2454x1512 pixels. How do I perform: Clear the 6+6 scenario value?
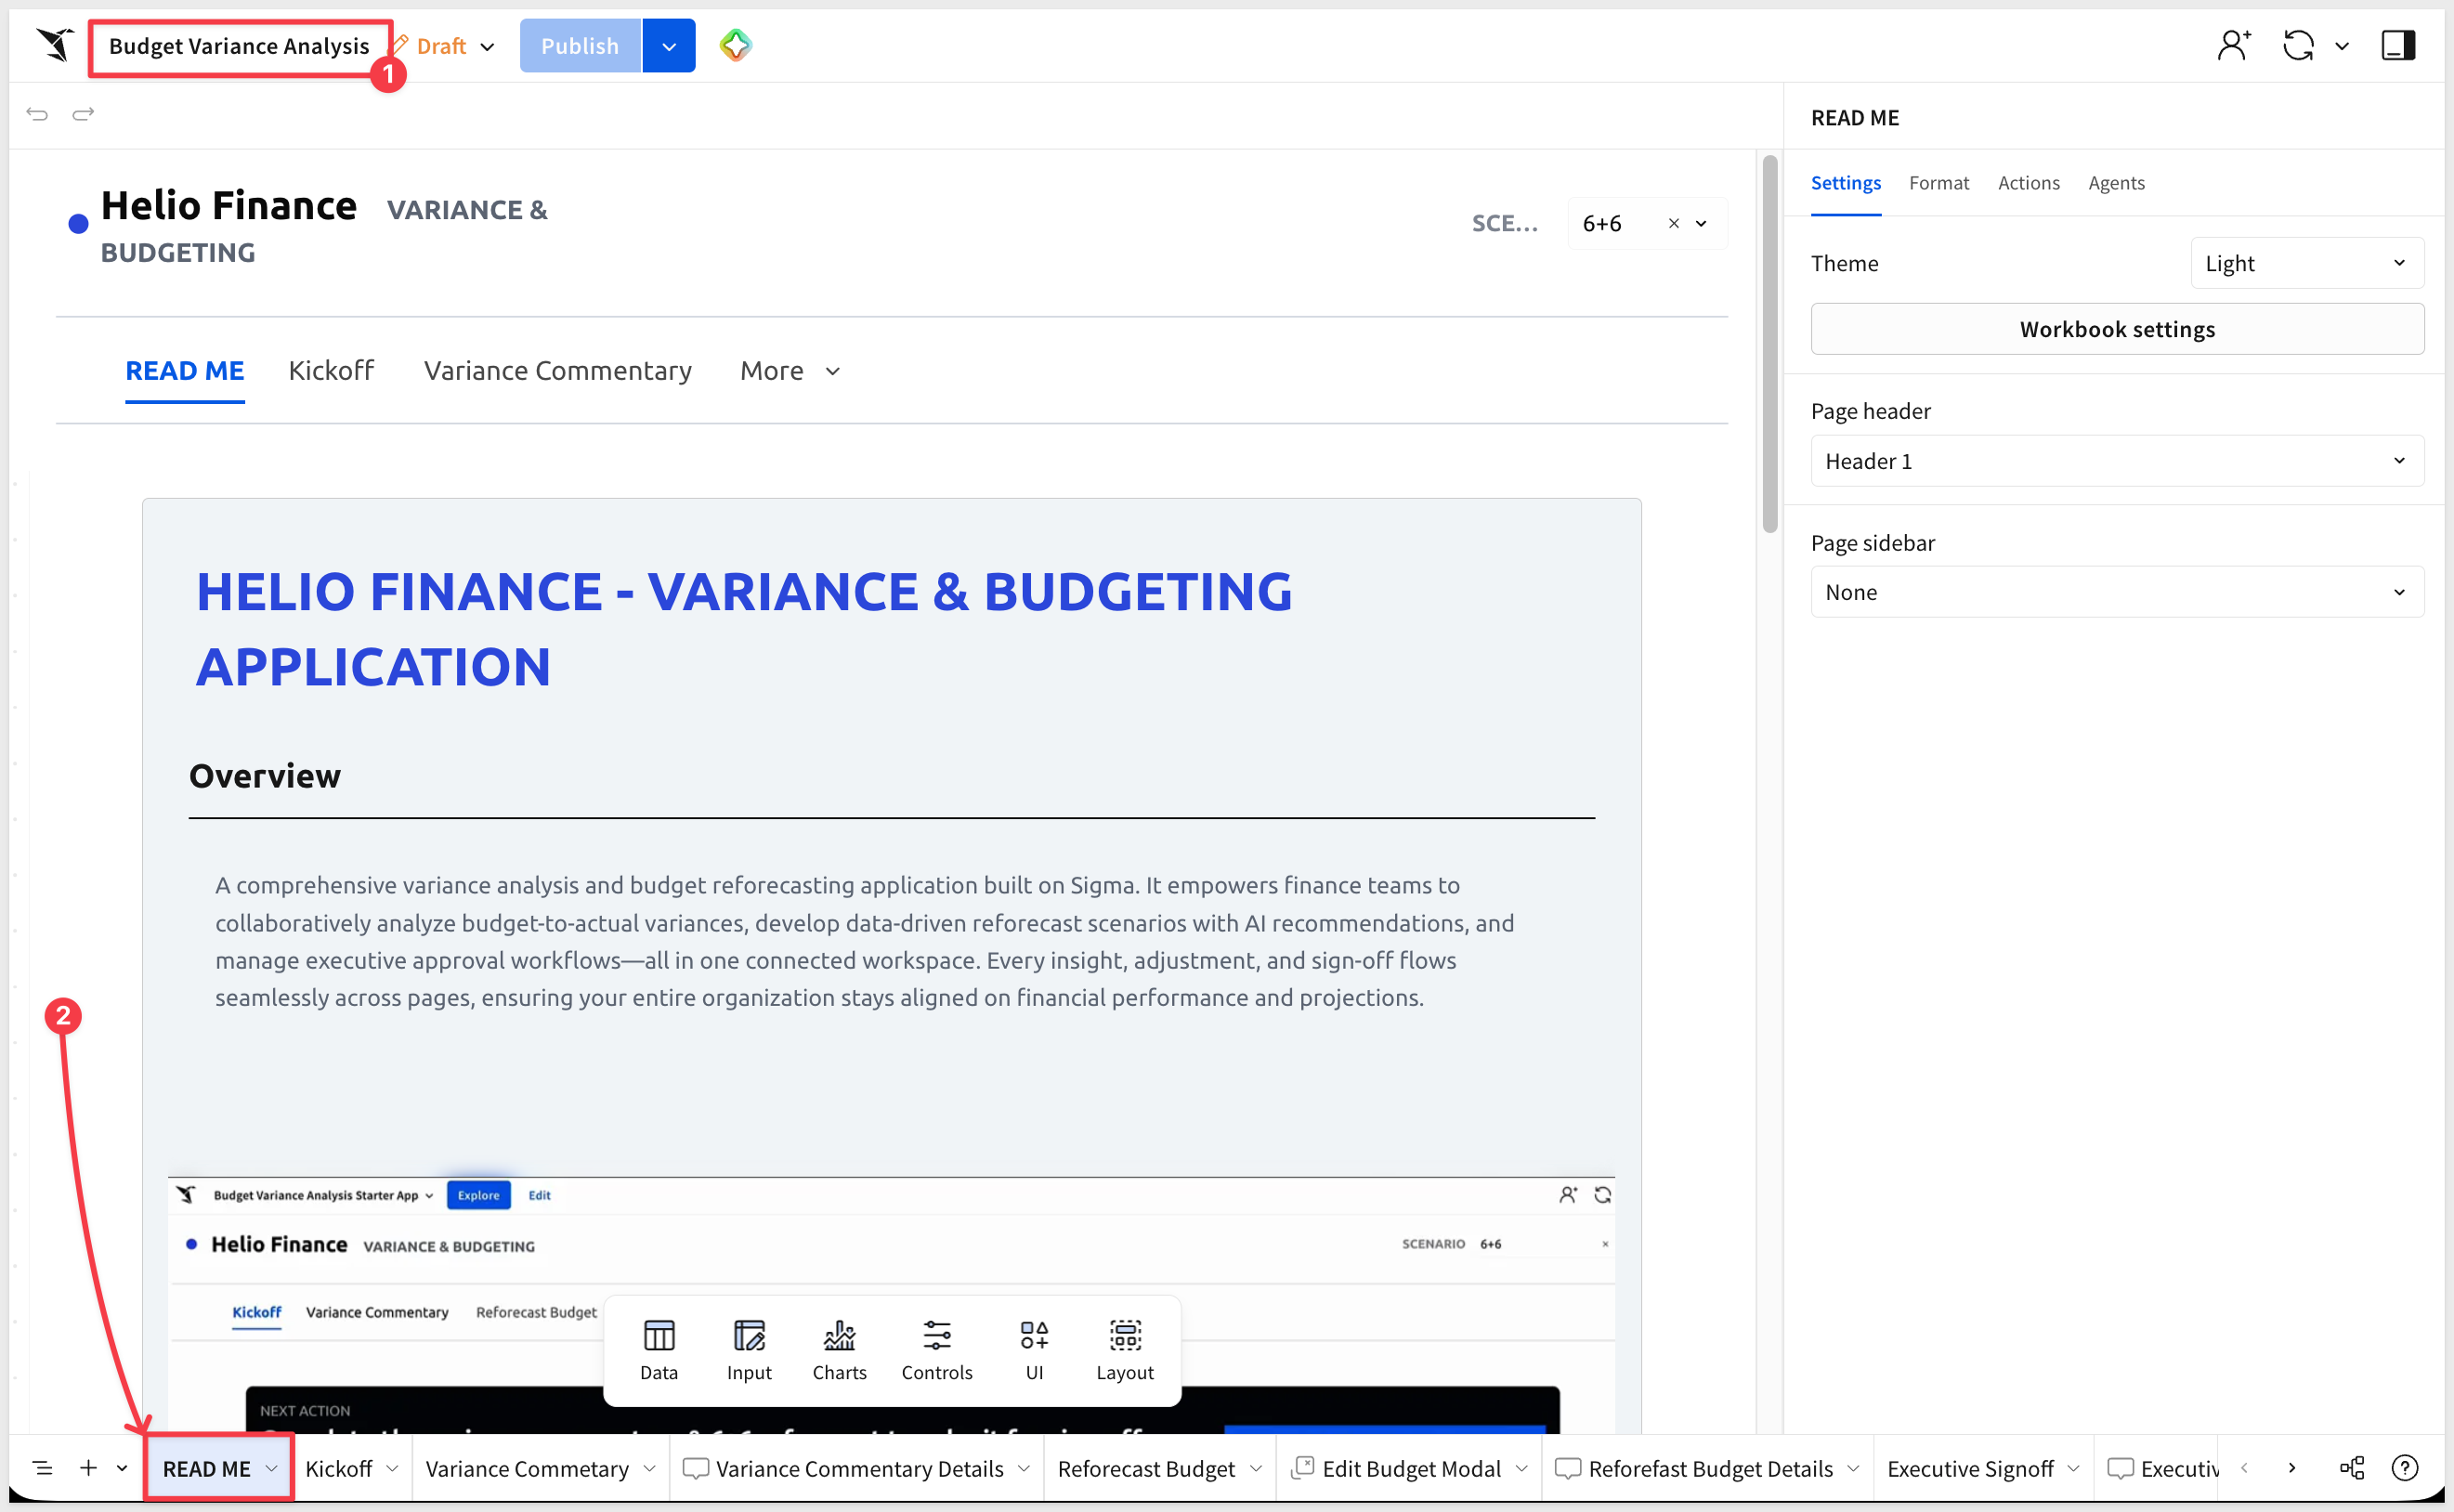click(x=1673, y=224)
